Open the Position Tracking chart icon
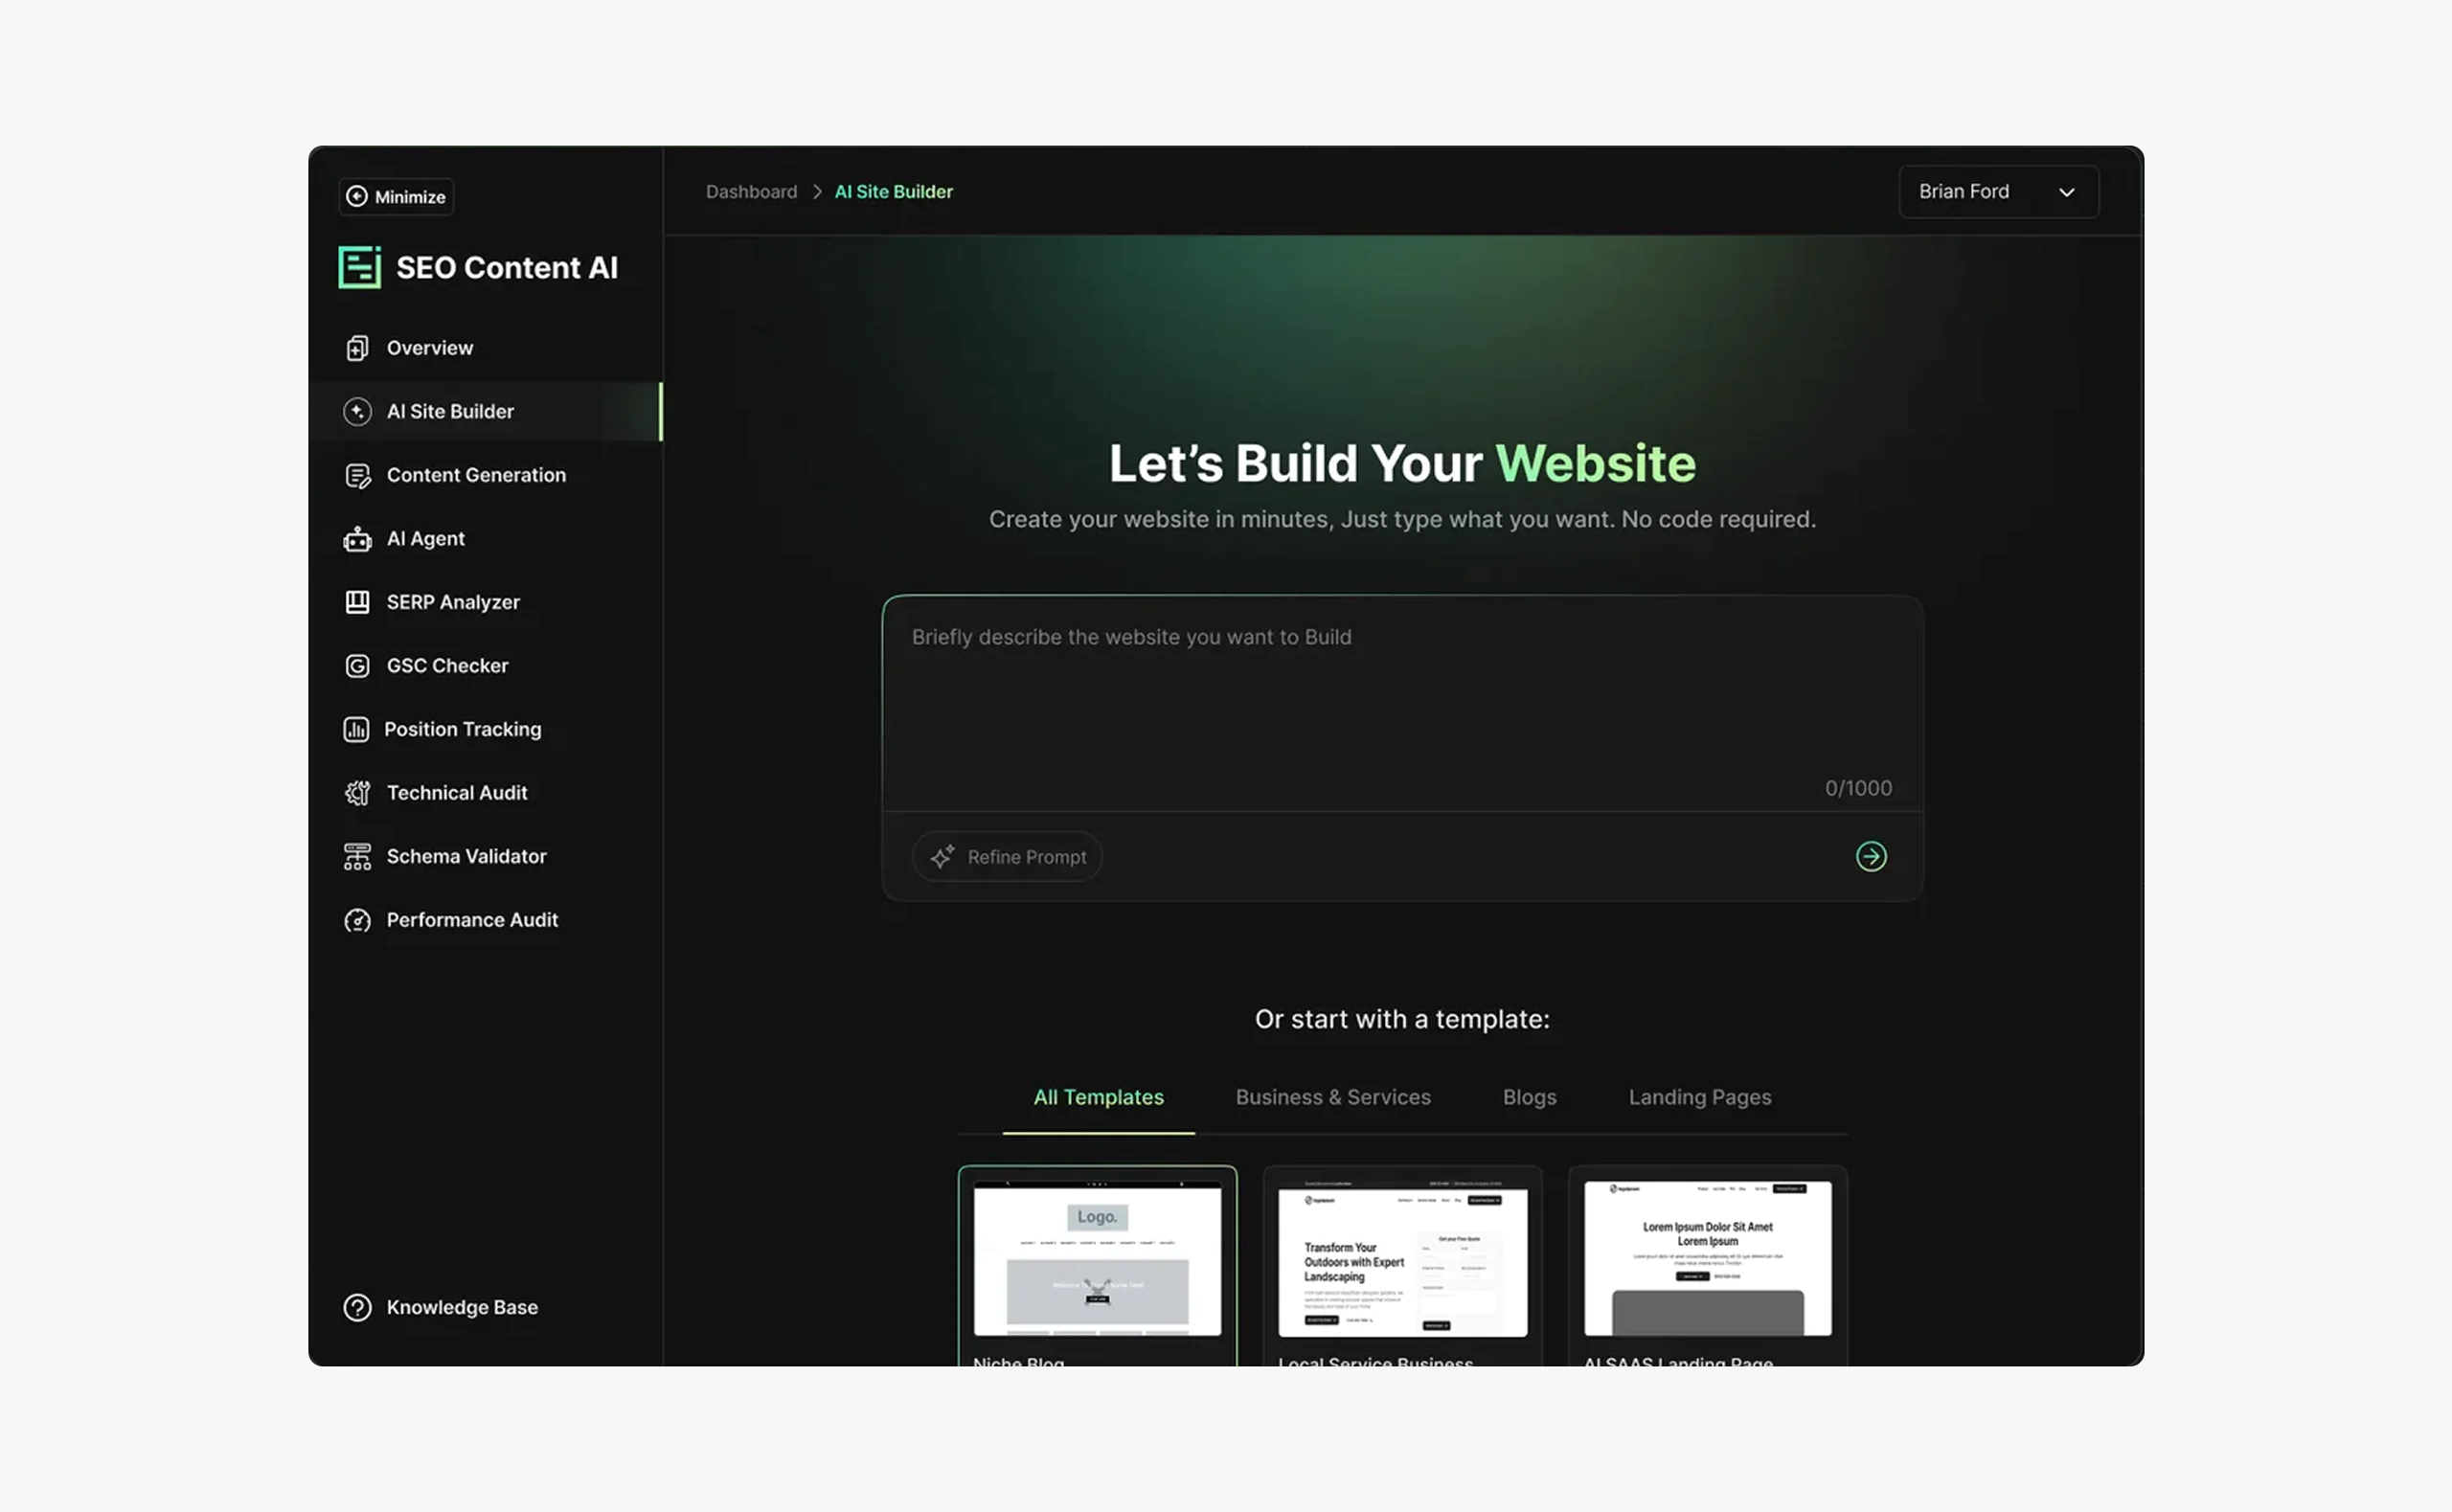Image resolution: width=2452 pixels, height=1512 pixels. click(357, 729)
